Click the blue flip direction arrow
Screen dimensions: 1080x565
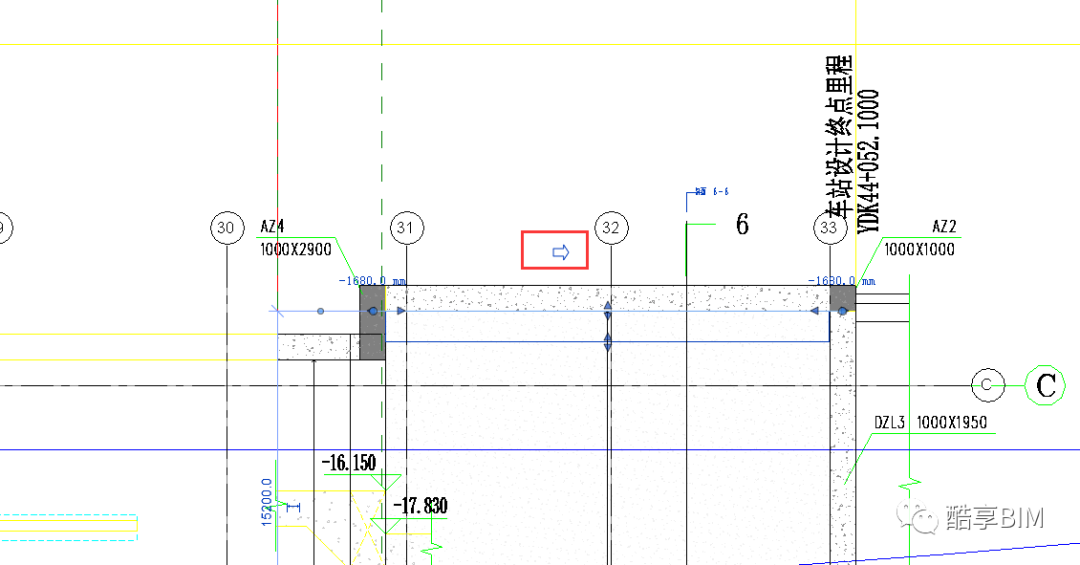[x=561, y=252]
